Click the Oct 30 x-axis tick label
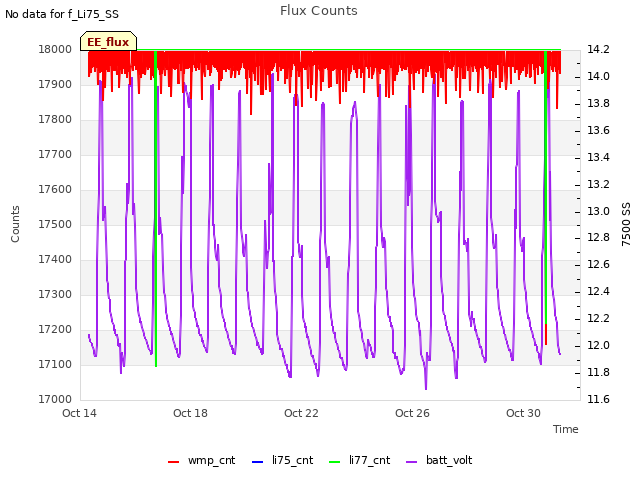 click(x=523, y=413)
